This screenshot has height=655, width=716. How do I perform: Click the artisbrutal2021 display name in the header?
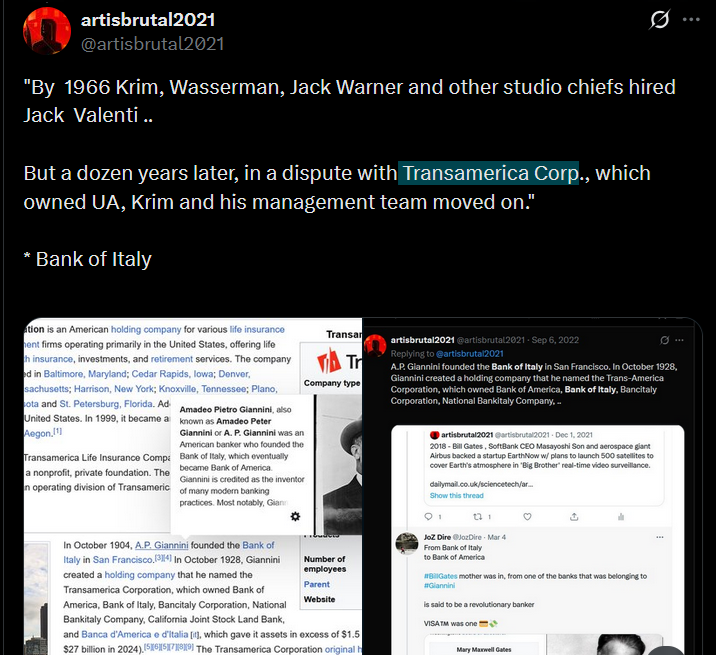148,20
